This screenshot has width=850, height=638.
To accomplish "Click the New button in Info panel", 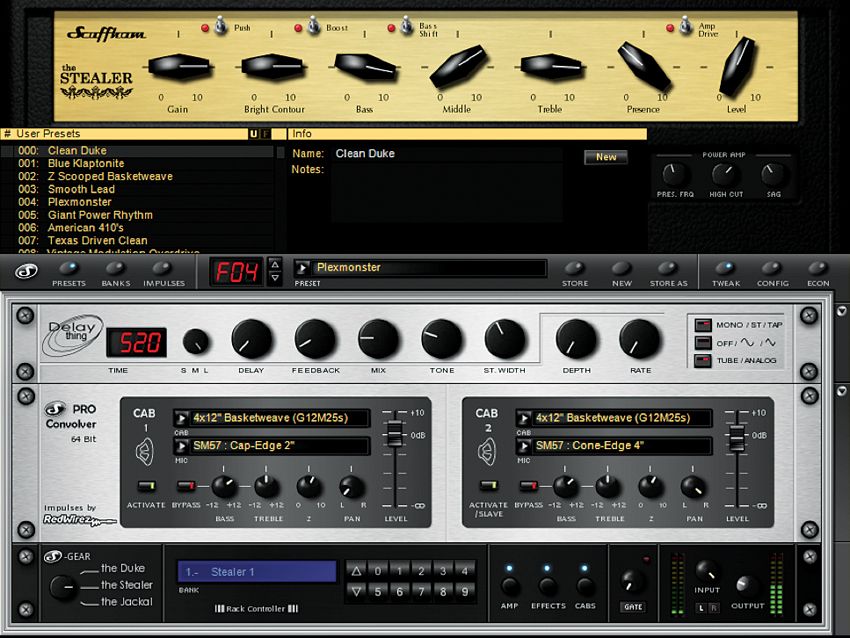I will [606, 157].
